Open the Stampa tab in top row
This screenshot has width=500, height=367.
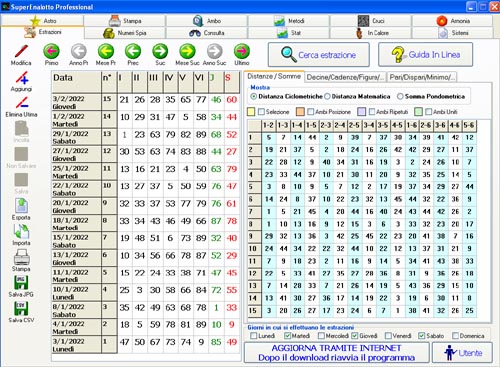(x=125, y=21)
